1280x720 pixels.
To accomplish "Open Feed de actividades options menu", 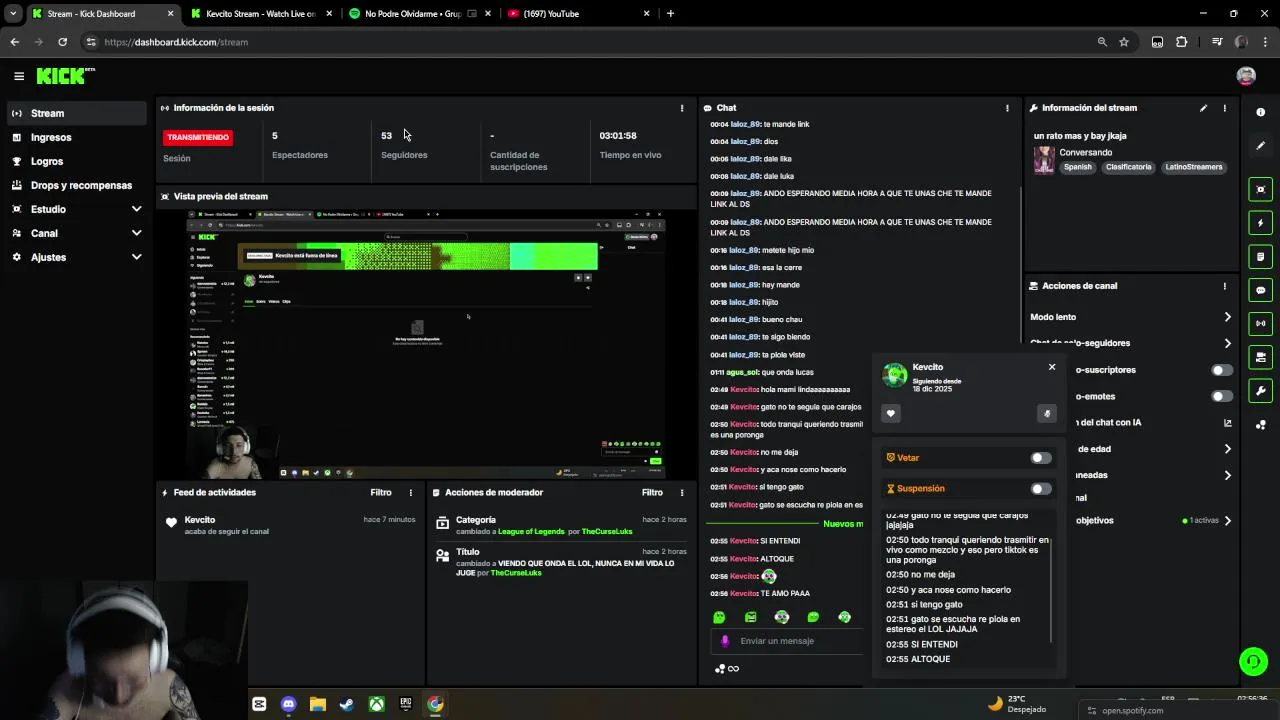I will [x=410, y=492].
